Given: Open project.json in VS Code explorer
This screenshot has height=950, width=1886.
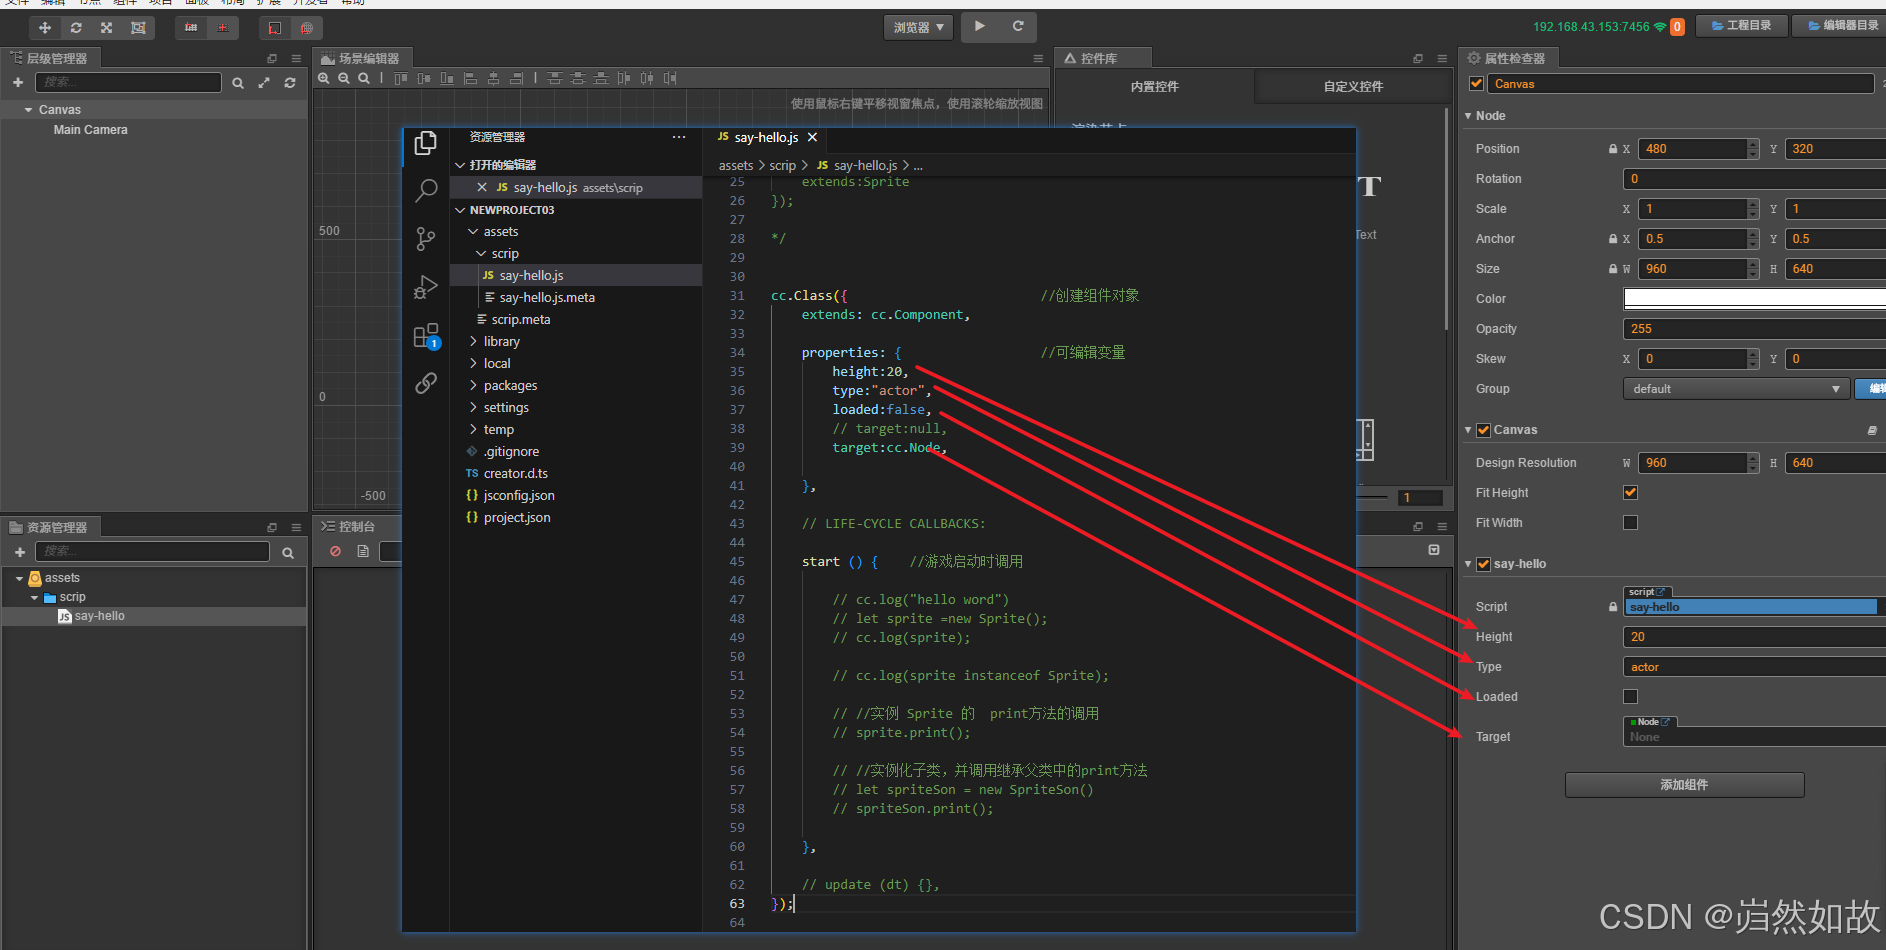Looking at the screenshot, I should (517, 517).
